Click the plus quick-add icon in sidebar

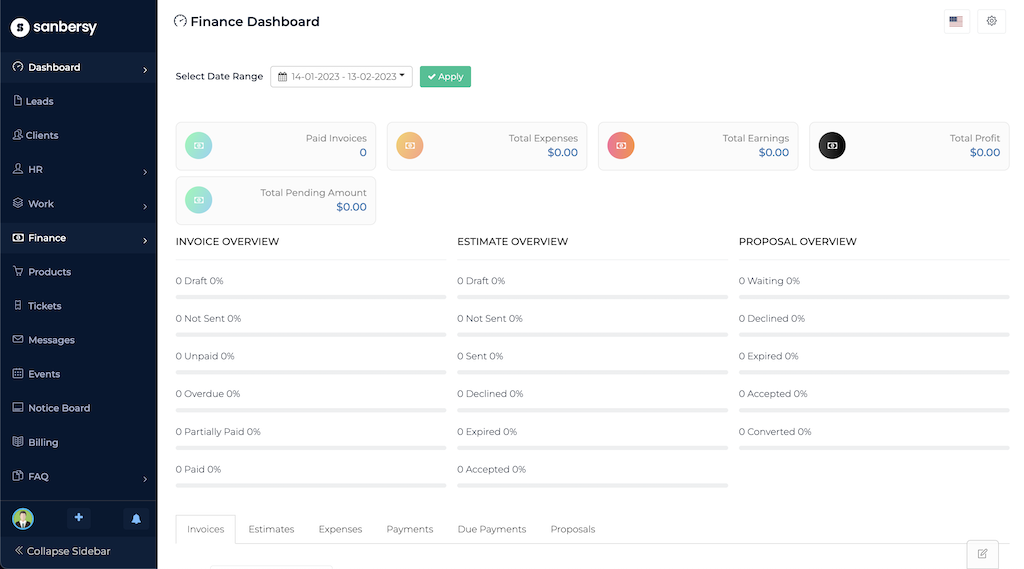[79, 518]
